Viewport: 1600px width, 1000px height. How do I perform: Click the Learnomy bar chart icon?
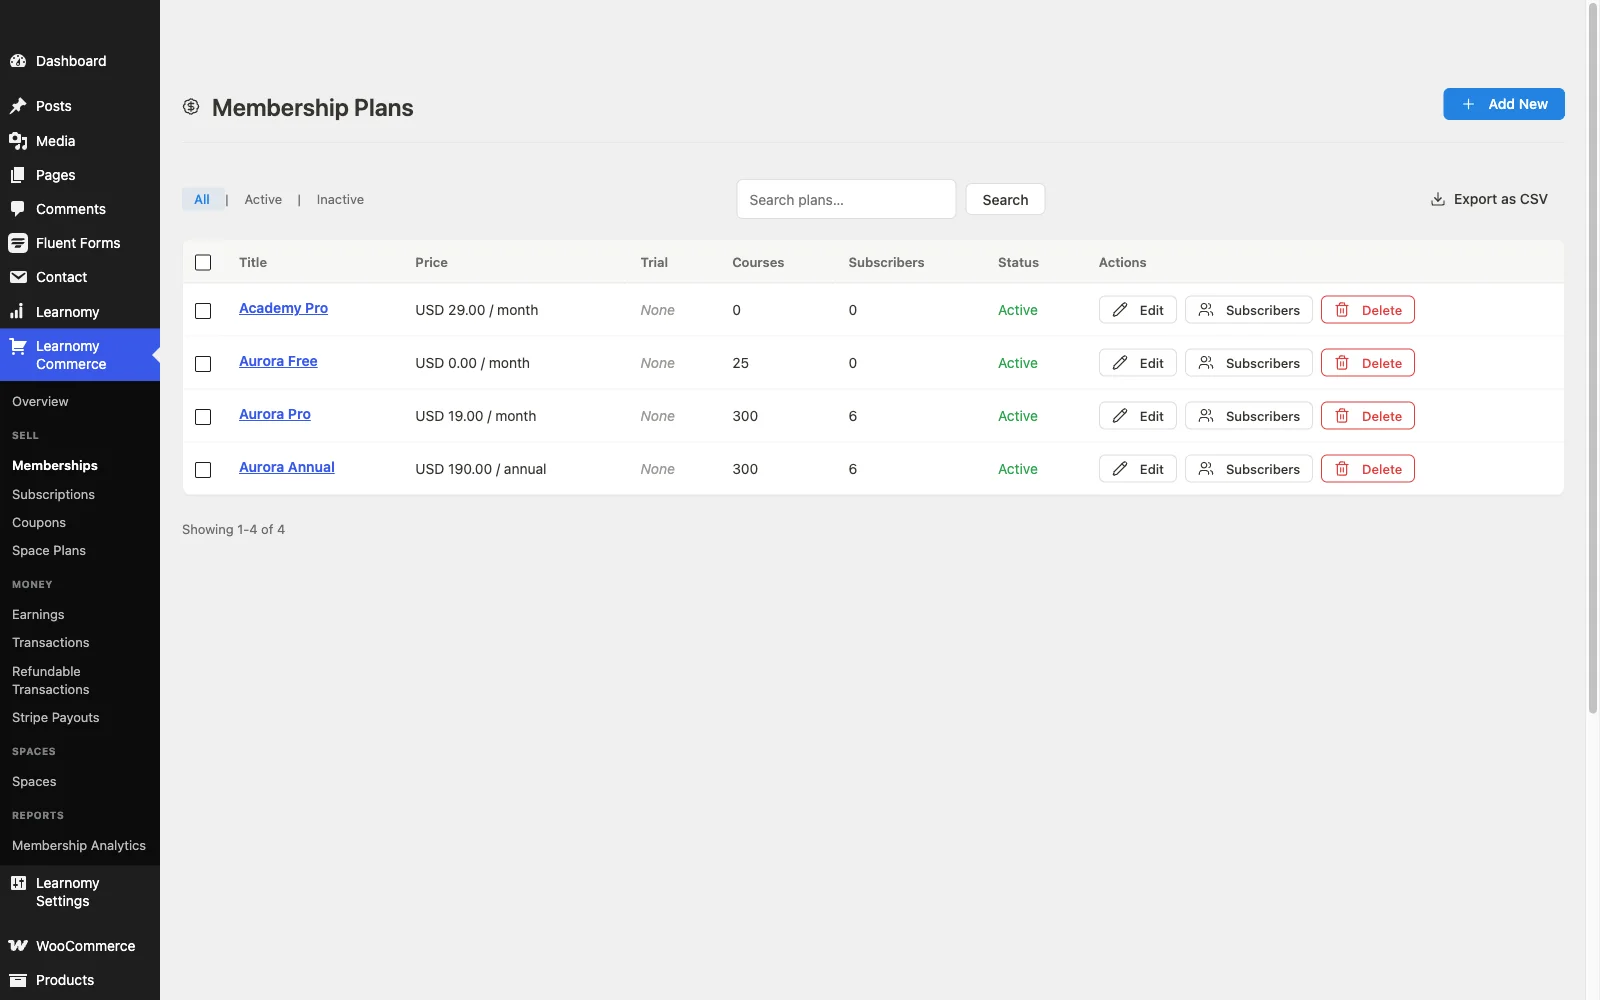[x=18, y=312]
